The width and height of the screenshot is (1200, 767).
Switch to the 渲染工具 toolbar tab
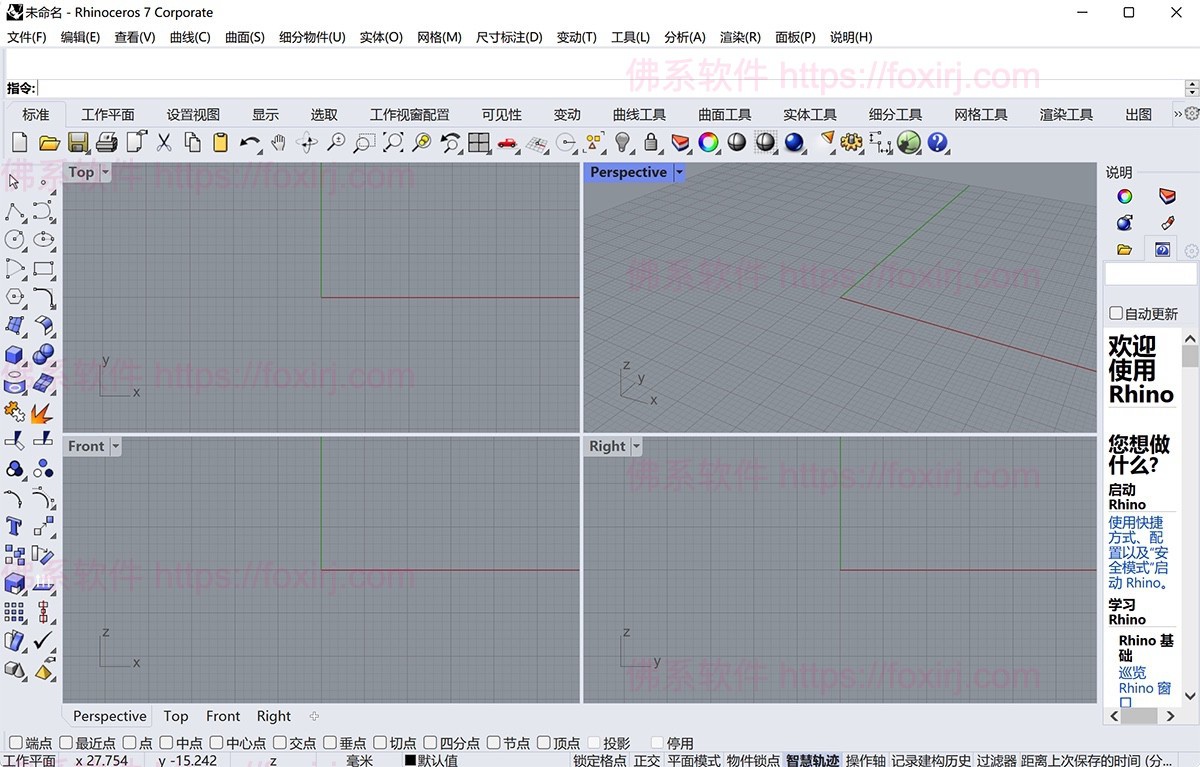coord(1066,114)
